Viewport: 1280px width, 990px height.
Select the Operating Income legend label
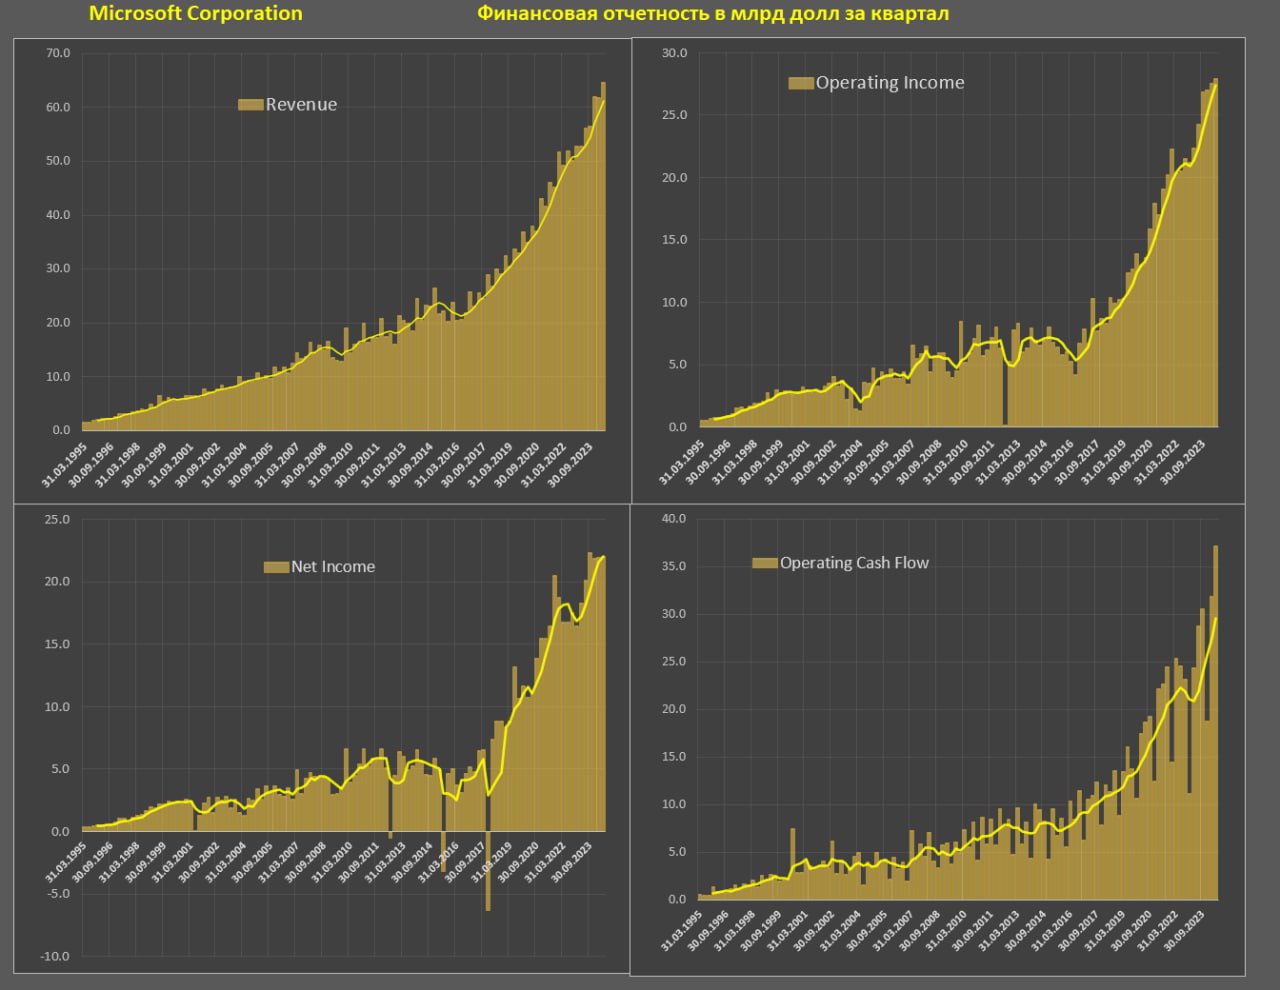pos(890,83)
